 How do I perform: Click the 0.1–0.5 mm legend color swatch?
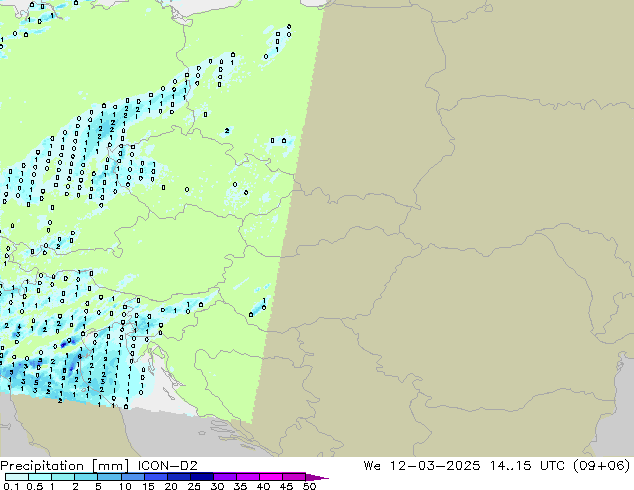[17, 477]
